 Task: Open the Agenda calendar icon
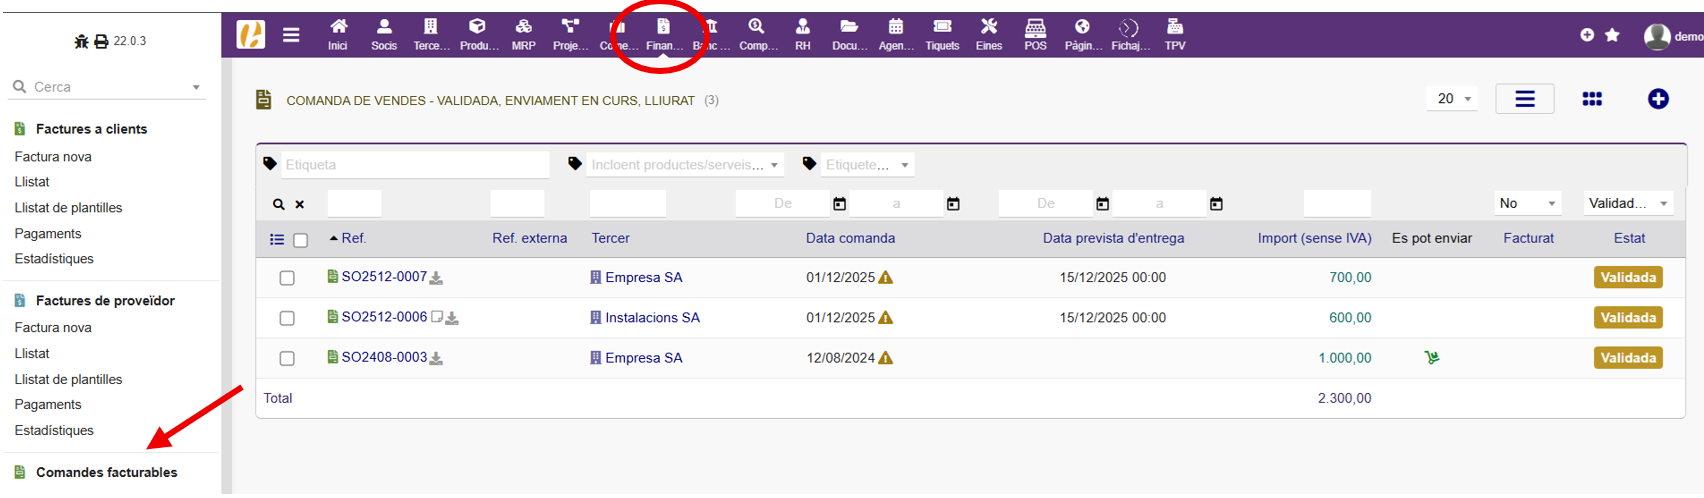click(x=895, y=34)
